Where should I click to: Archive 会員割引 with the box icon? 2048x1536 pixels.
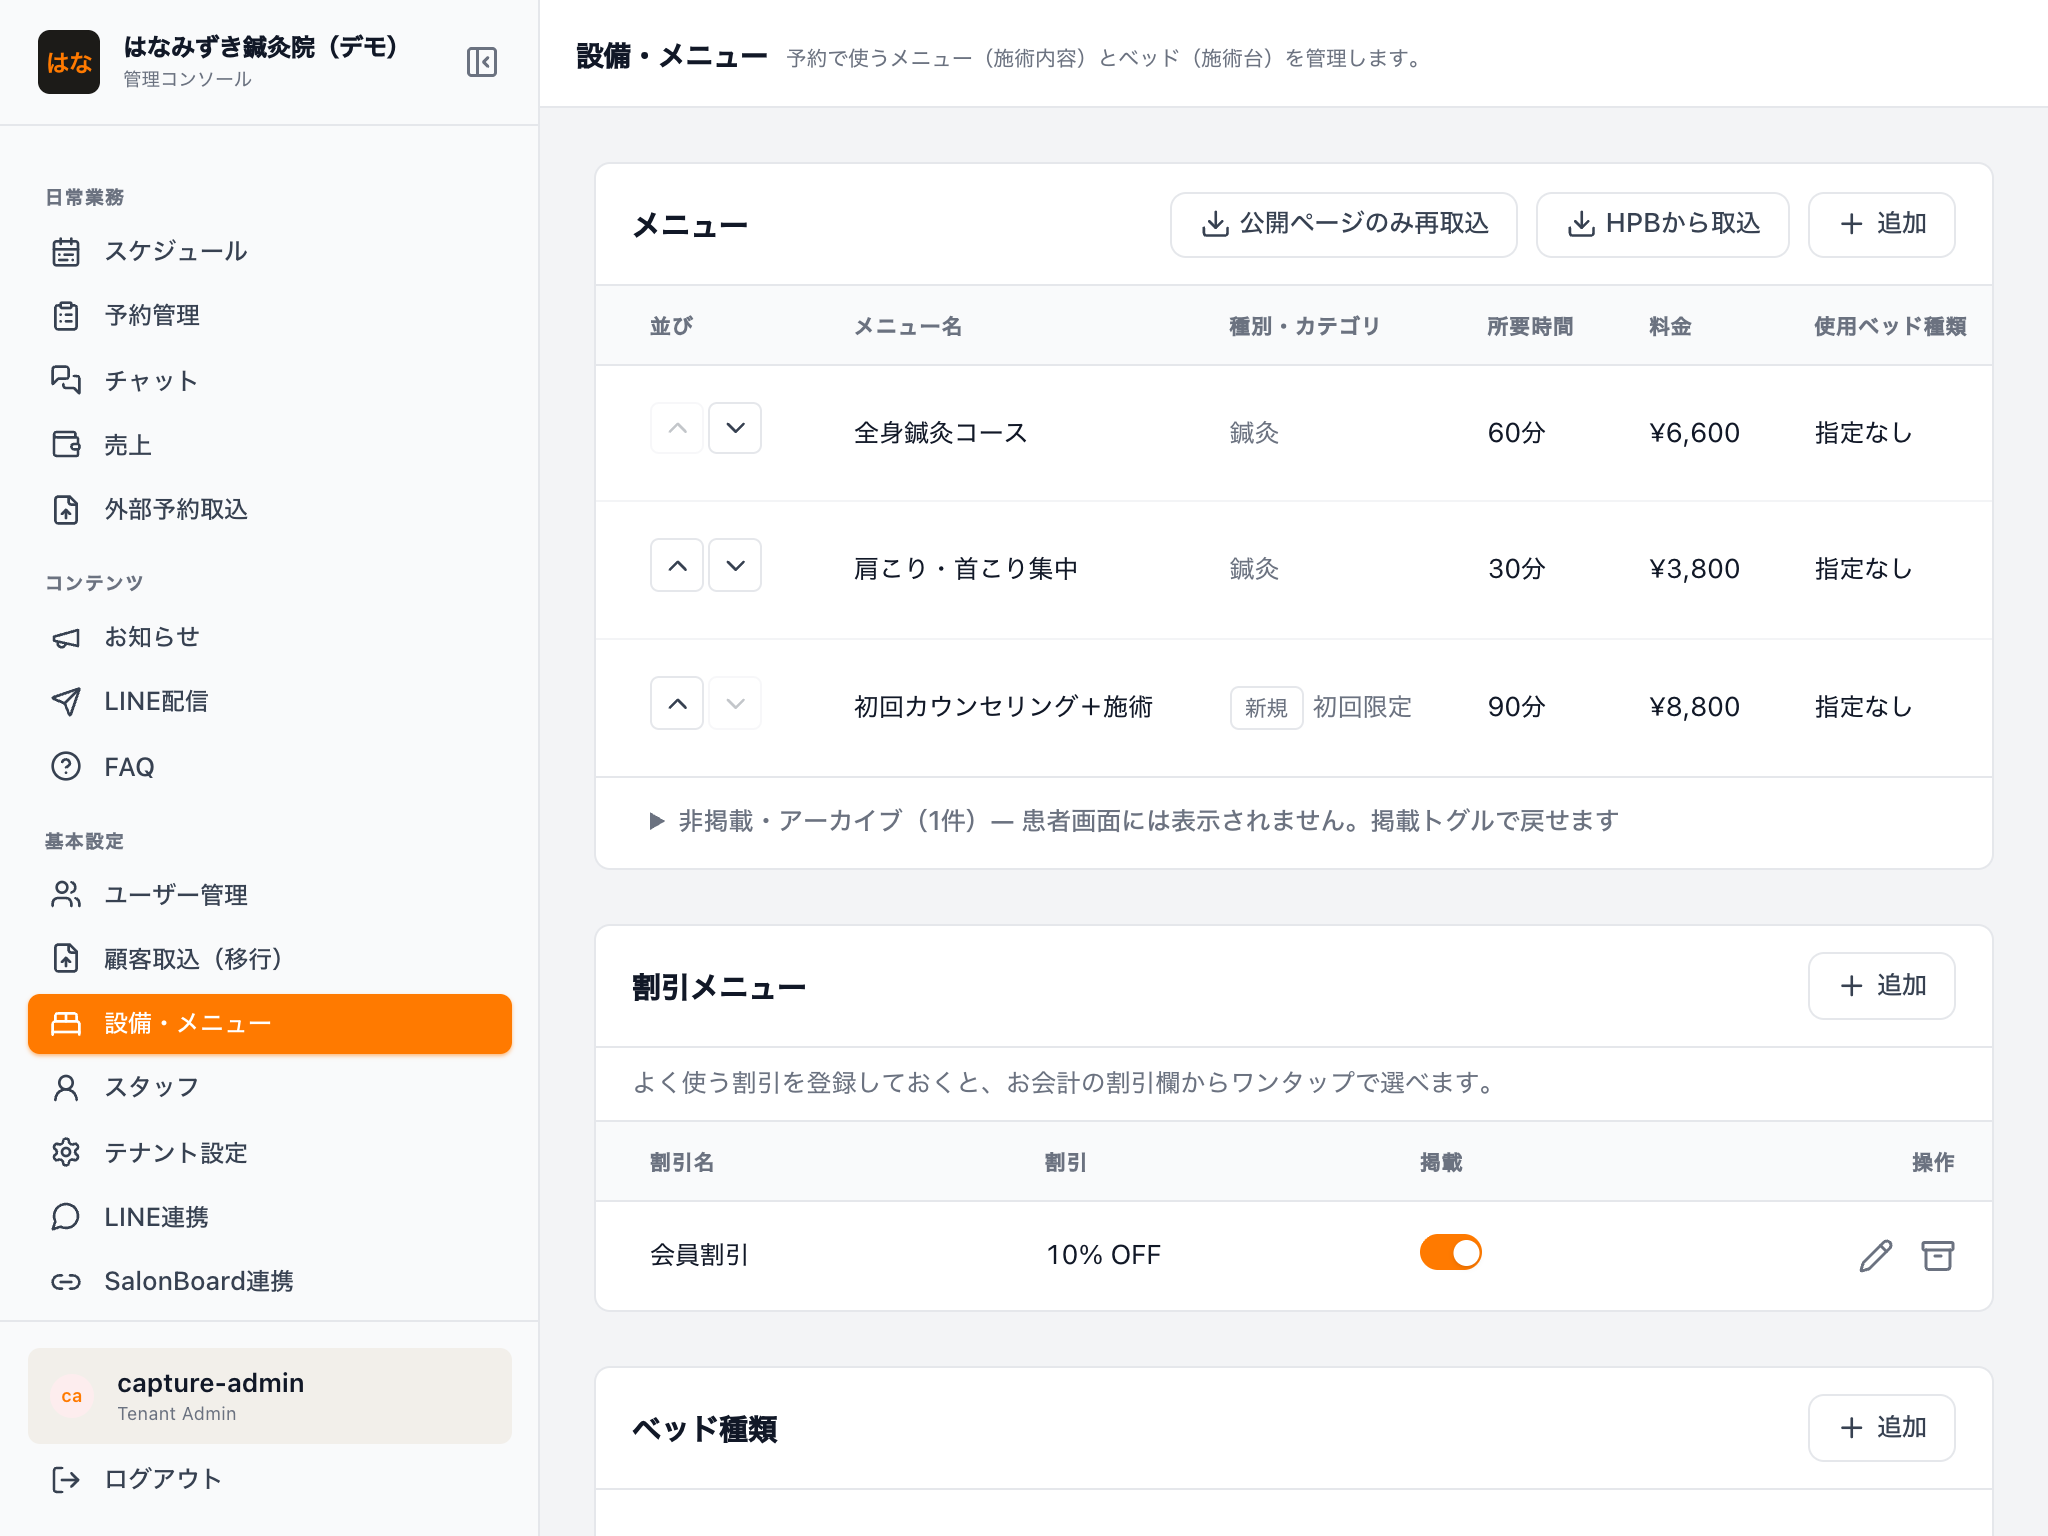pos(1938,1255)
